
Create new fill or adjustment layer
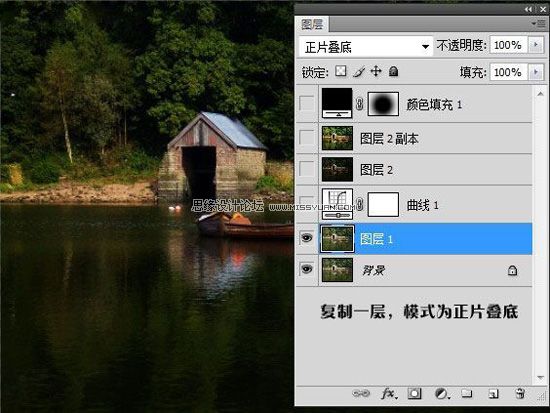point(442,394)
